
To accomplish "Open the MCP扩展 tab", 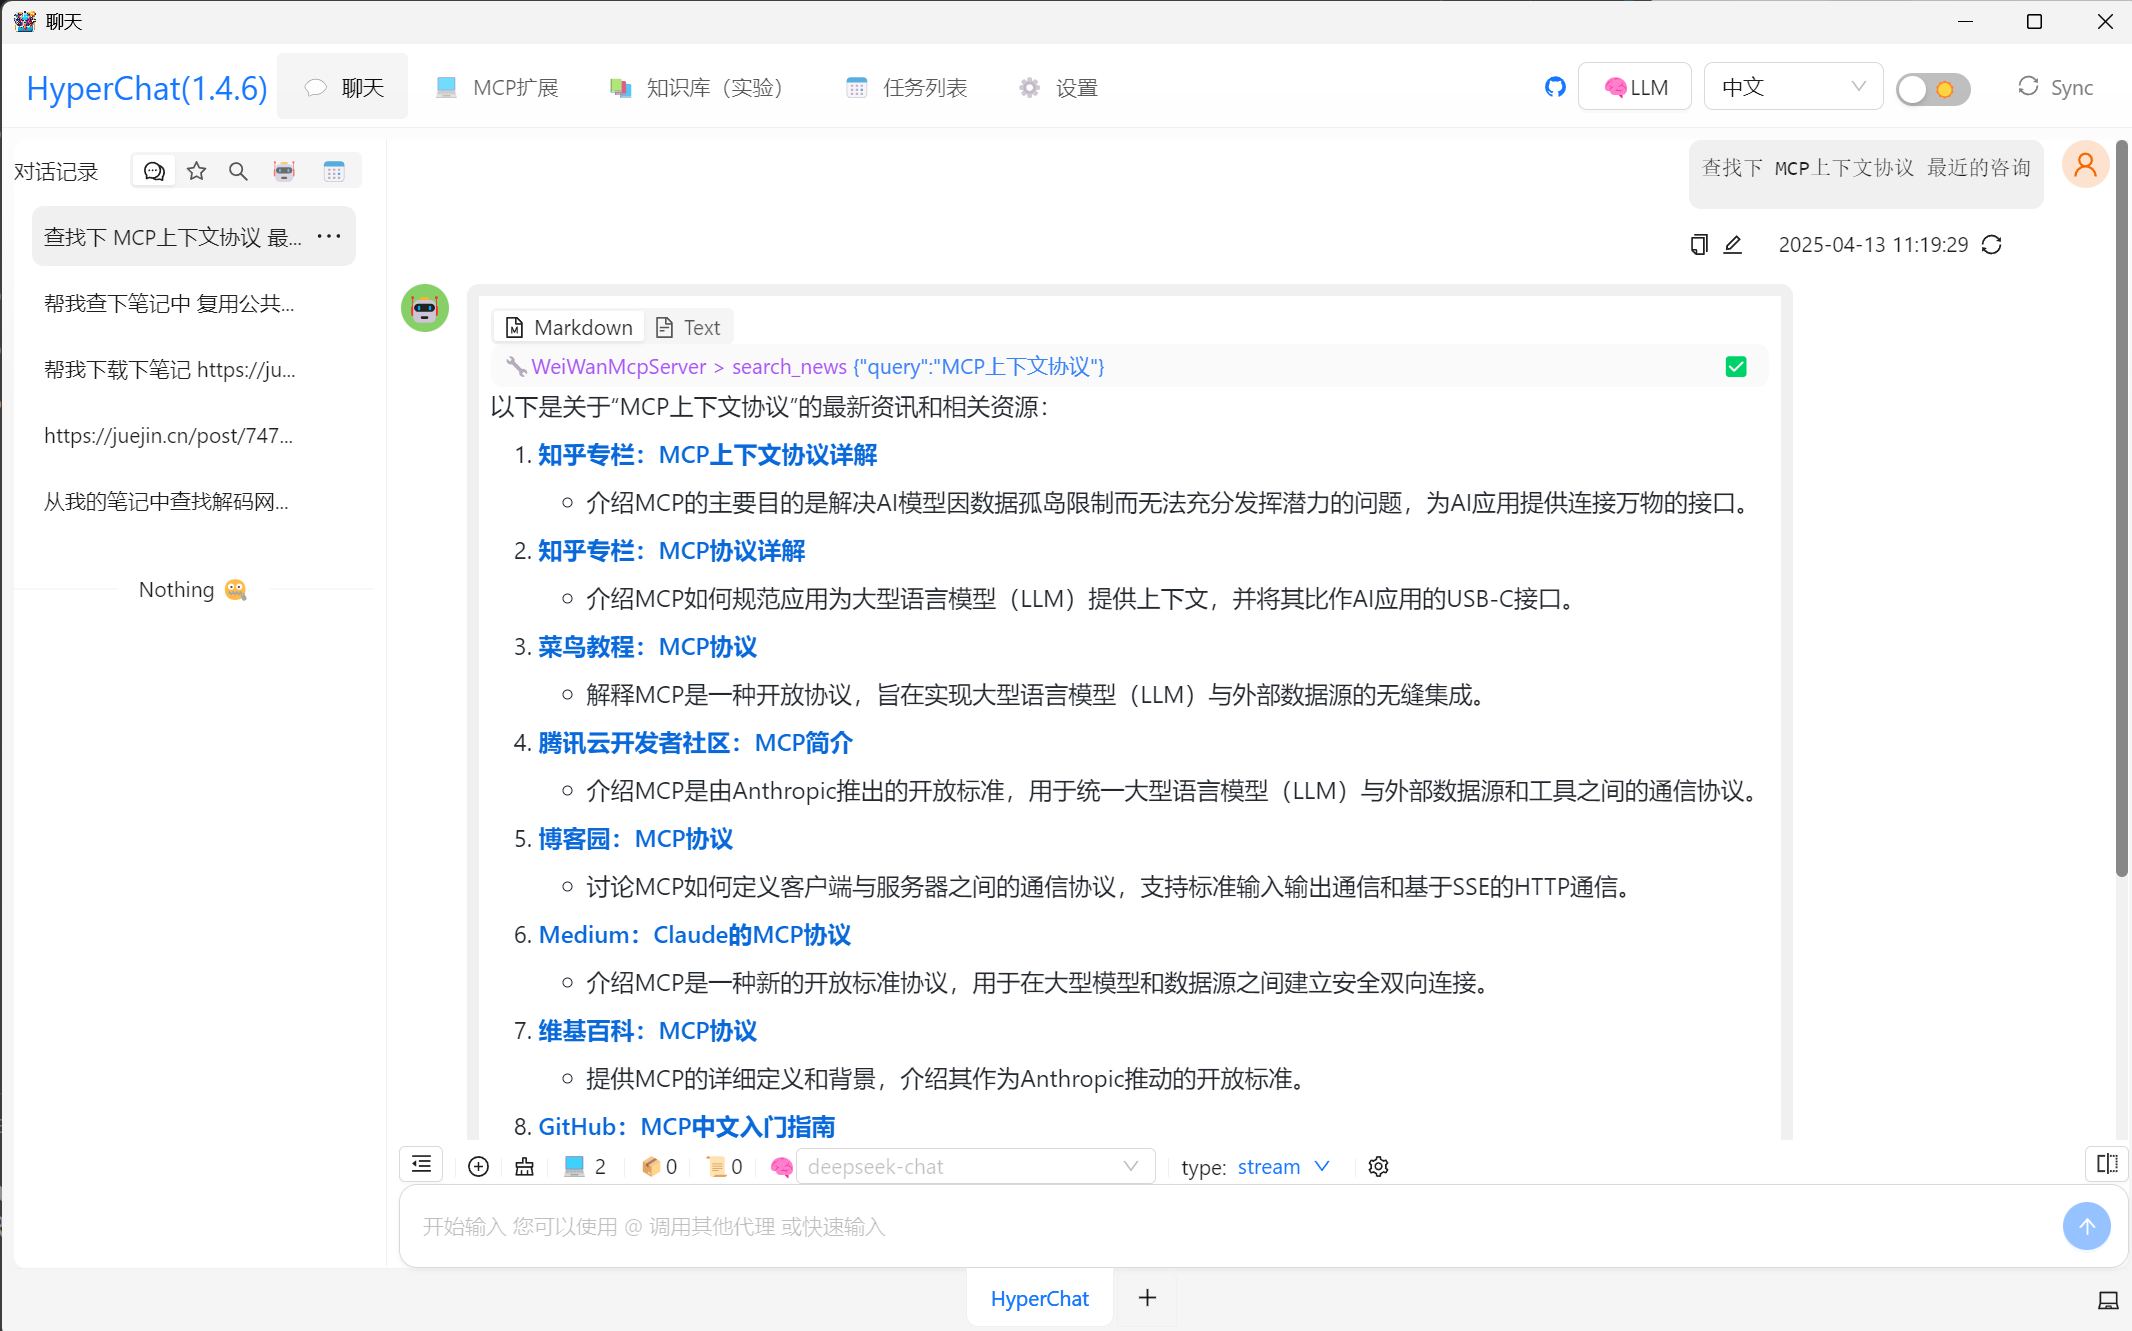I will 497,87.
